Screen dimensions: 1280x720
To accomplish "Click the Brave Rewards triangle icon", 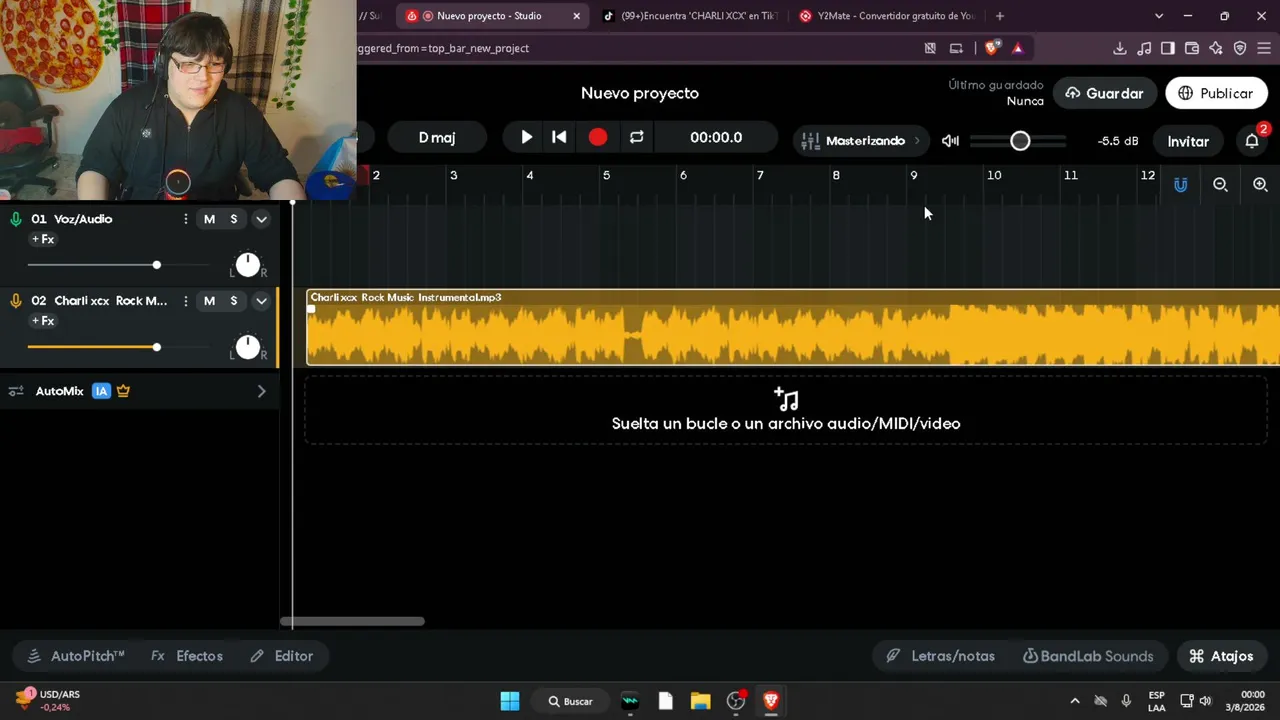I will (x=1017, y=48).
